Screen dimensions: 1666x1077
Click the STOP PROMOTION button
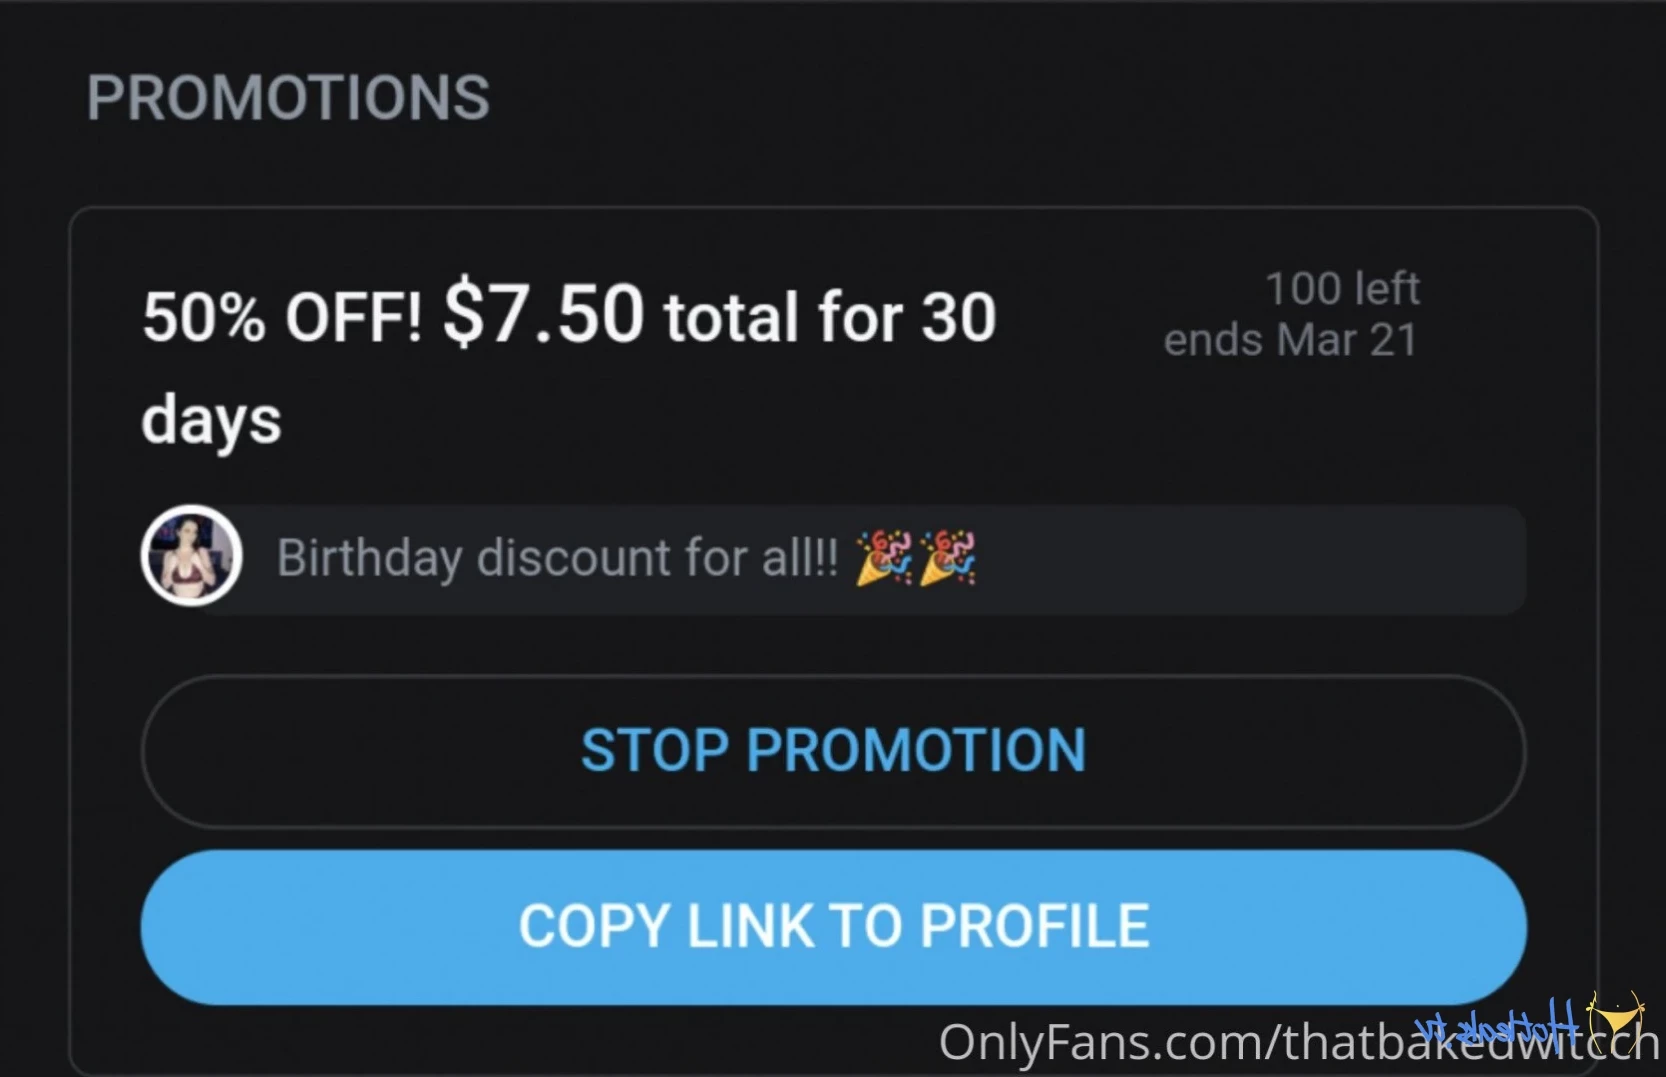pyautogui.click(x=833, y=751)
